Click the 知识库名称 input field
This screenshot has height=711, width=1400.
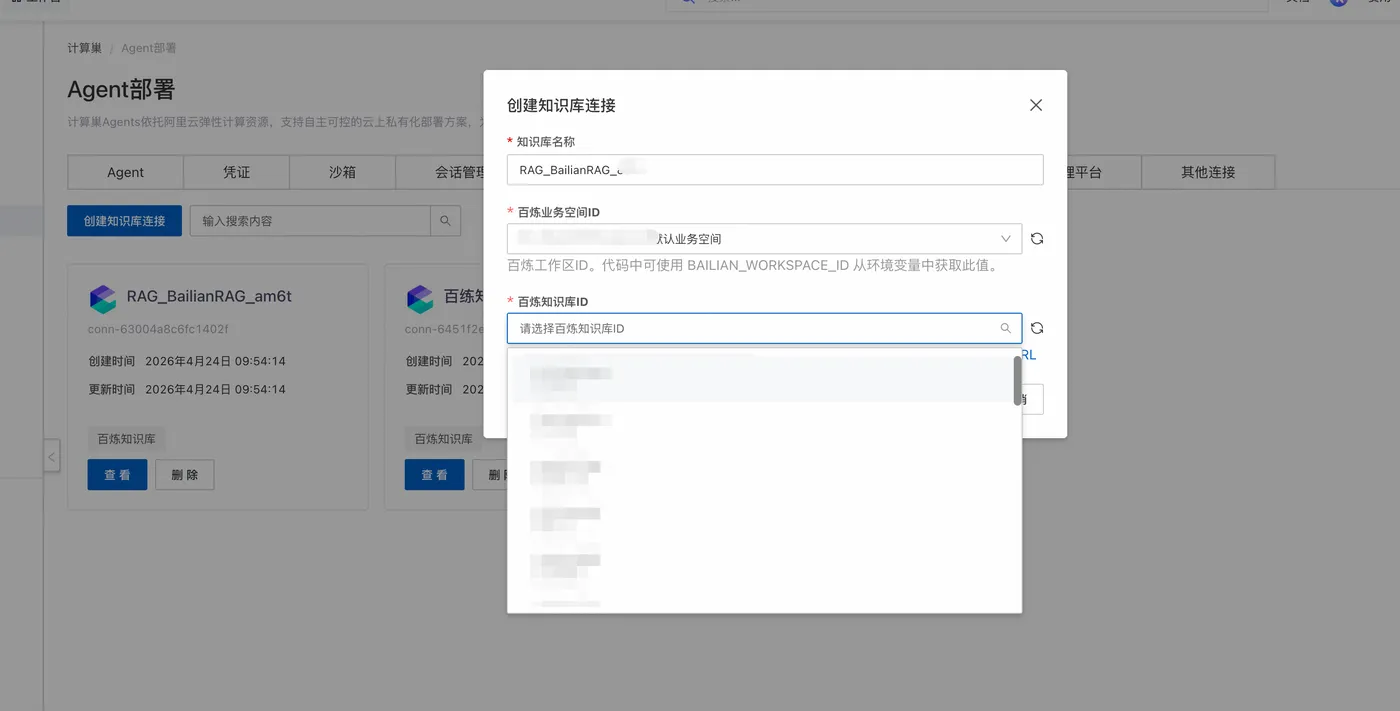point(775,170)
